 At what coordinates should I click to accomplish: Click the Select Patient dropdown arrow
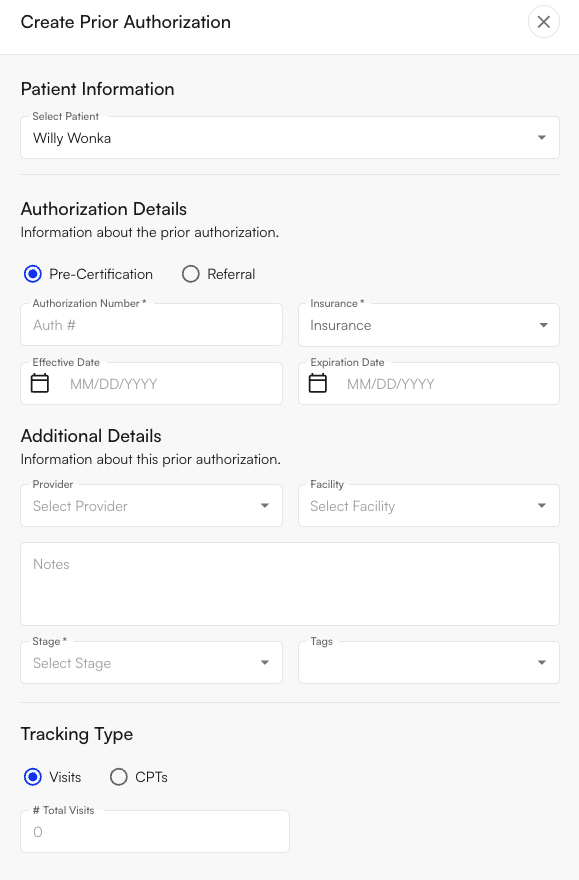[541, 138]
